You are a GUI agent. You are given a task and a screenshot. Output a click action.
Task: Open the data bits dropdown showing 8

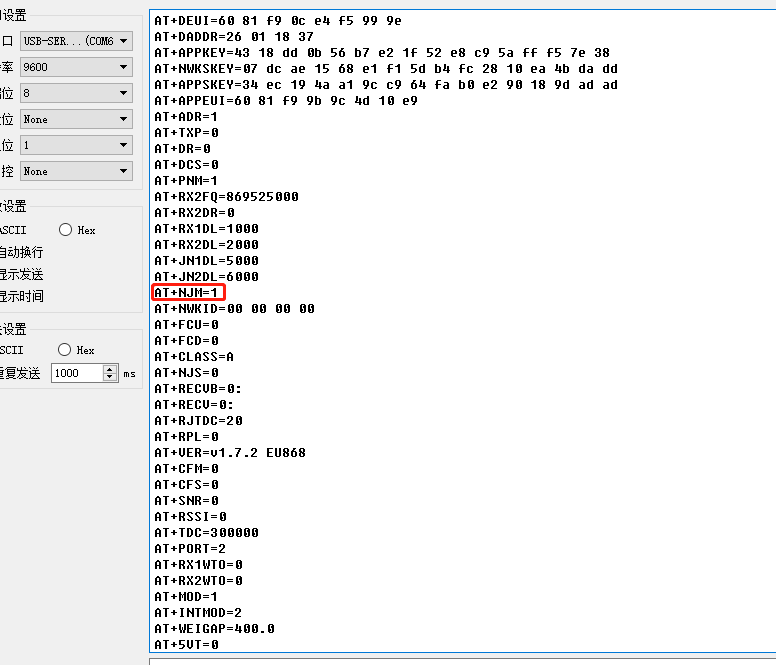tap(76, 93)
